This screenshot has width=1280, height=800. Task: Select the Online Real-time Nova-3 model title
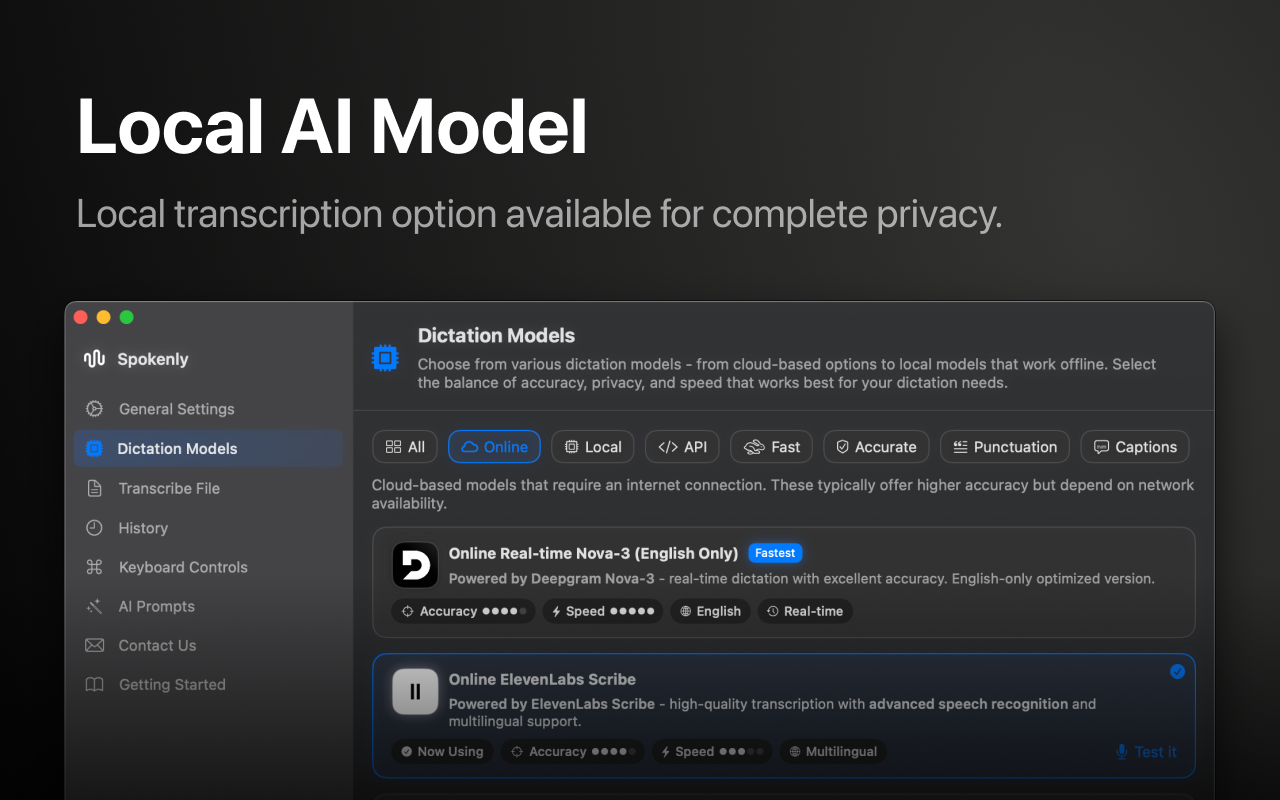593,553
